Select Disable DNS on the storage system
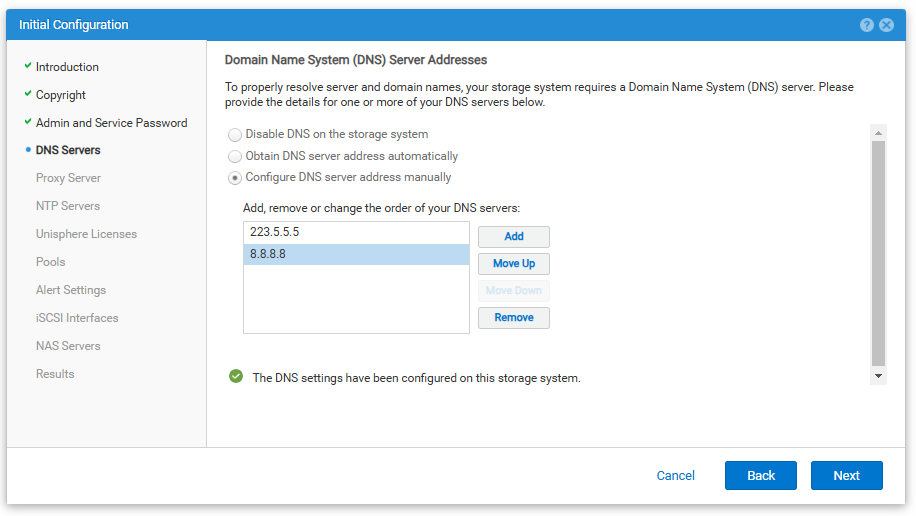Viewport: 916px width, 516px height. 235,135
